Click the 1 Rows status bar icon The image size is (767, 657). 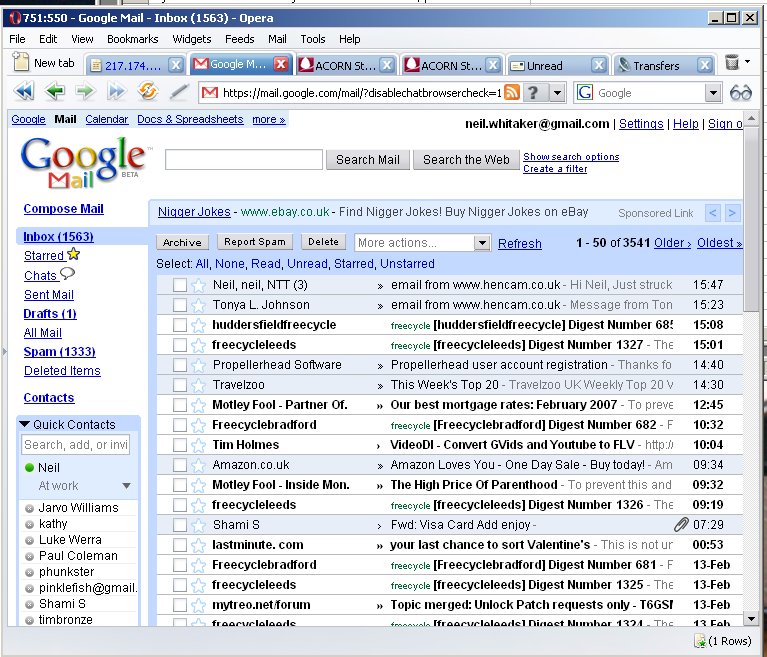(x=700, y=640)
